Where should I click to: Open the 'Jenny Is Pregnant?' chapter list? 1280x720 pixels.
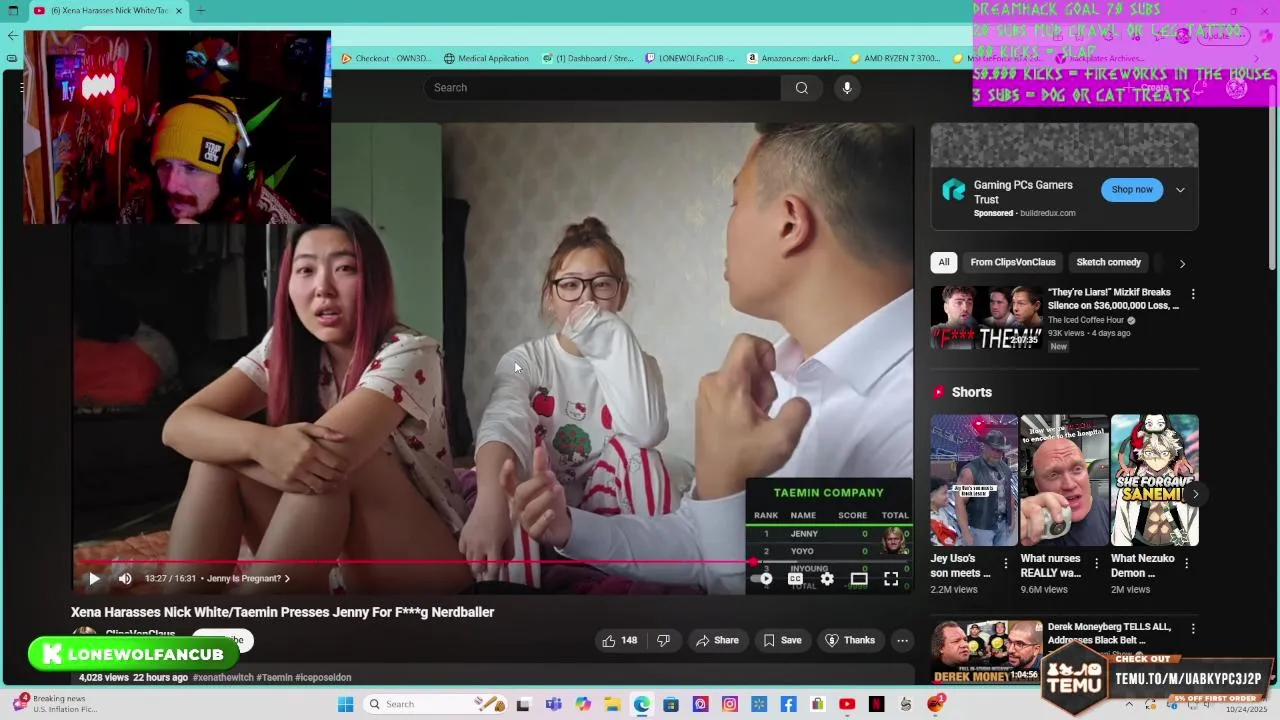click(x=248, y=578)
